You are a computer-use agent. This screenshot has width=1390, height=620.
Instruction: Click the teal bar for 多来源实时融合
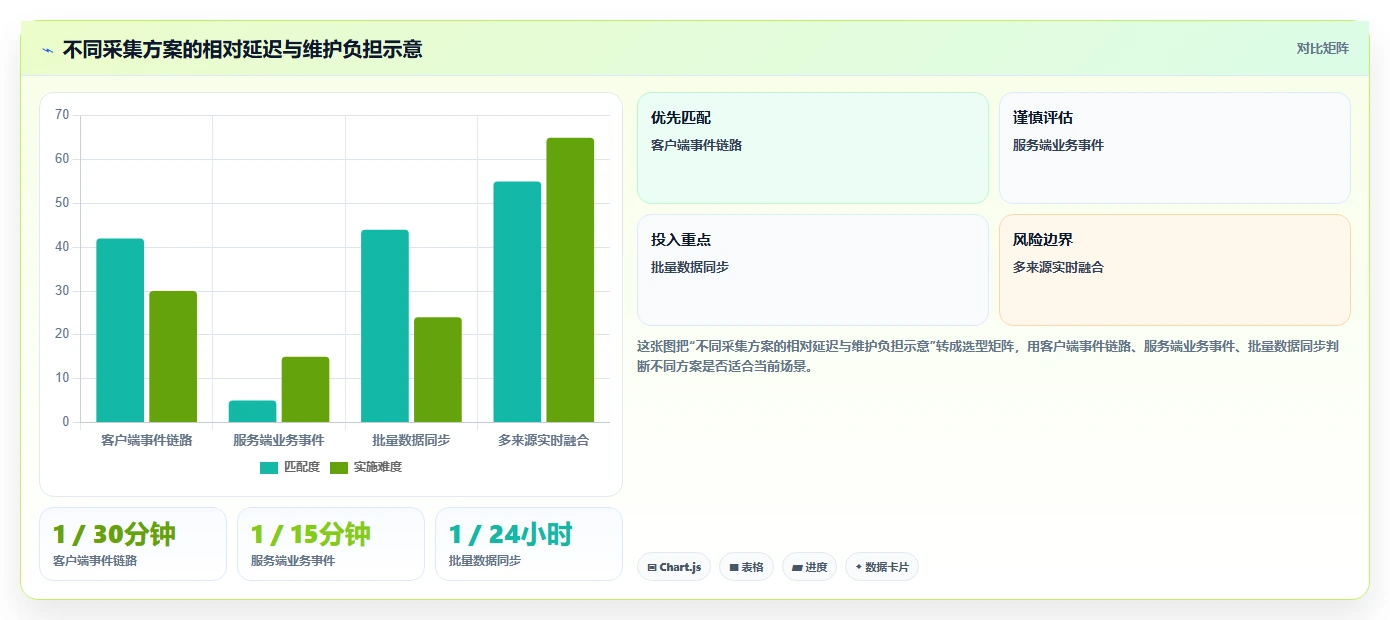517,302
